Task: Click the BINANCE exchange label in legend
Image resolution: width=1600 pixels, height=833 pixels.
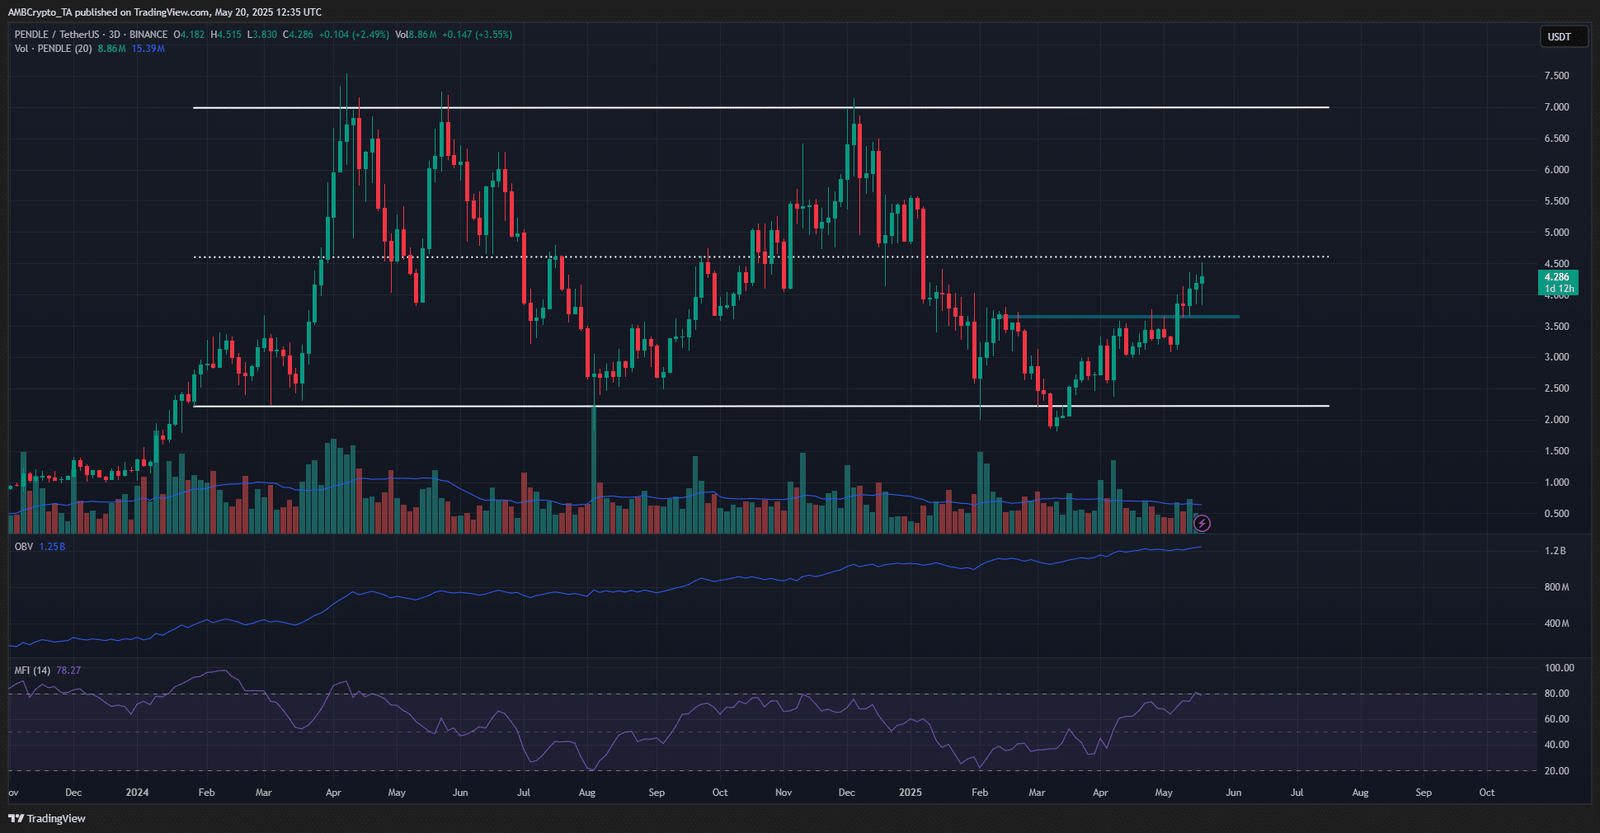Action: 148,34
